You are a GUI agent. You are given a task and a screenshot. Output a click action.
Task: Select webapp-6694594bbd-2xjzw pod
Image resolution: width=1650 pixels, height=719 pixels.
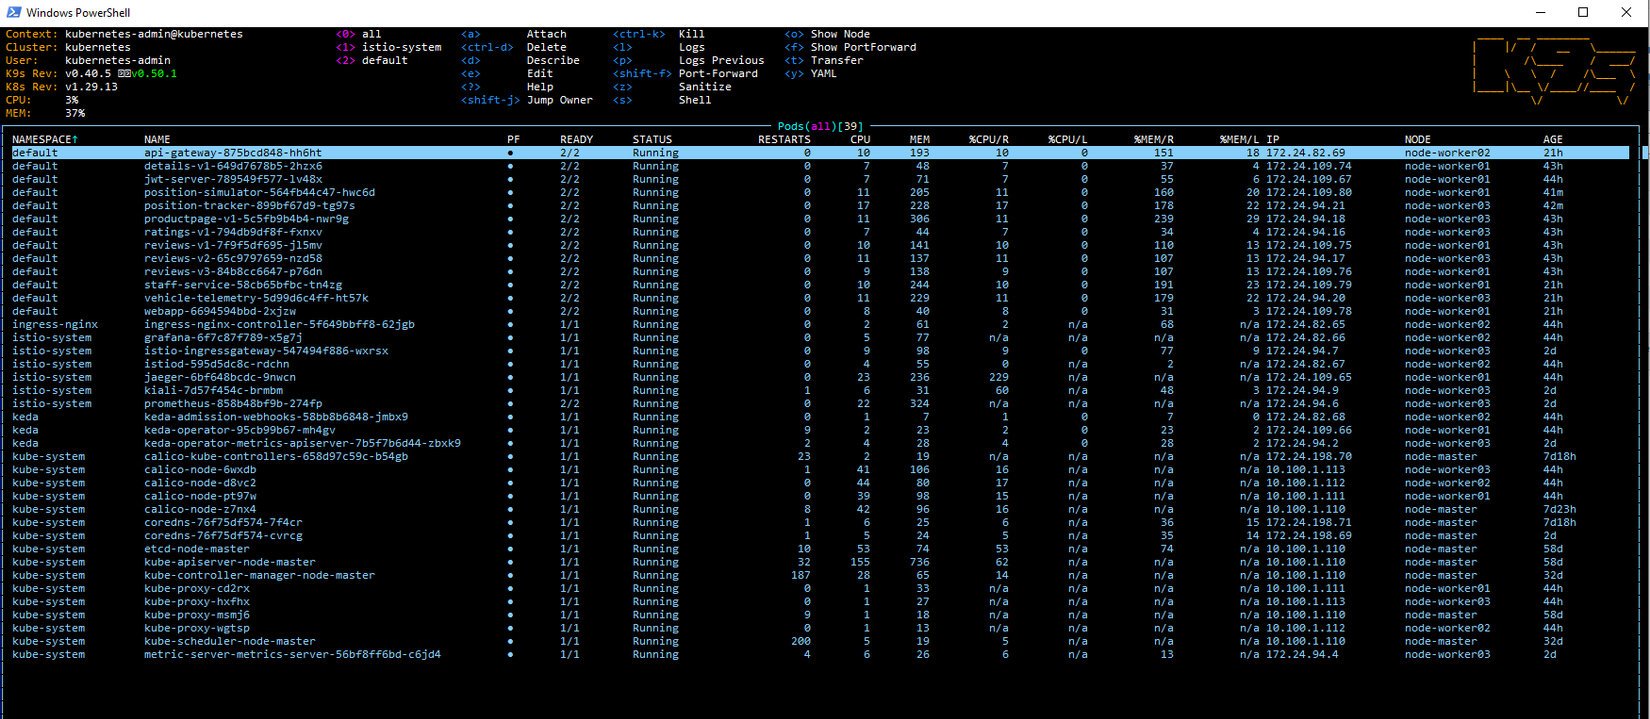point(220,311)
